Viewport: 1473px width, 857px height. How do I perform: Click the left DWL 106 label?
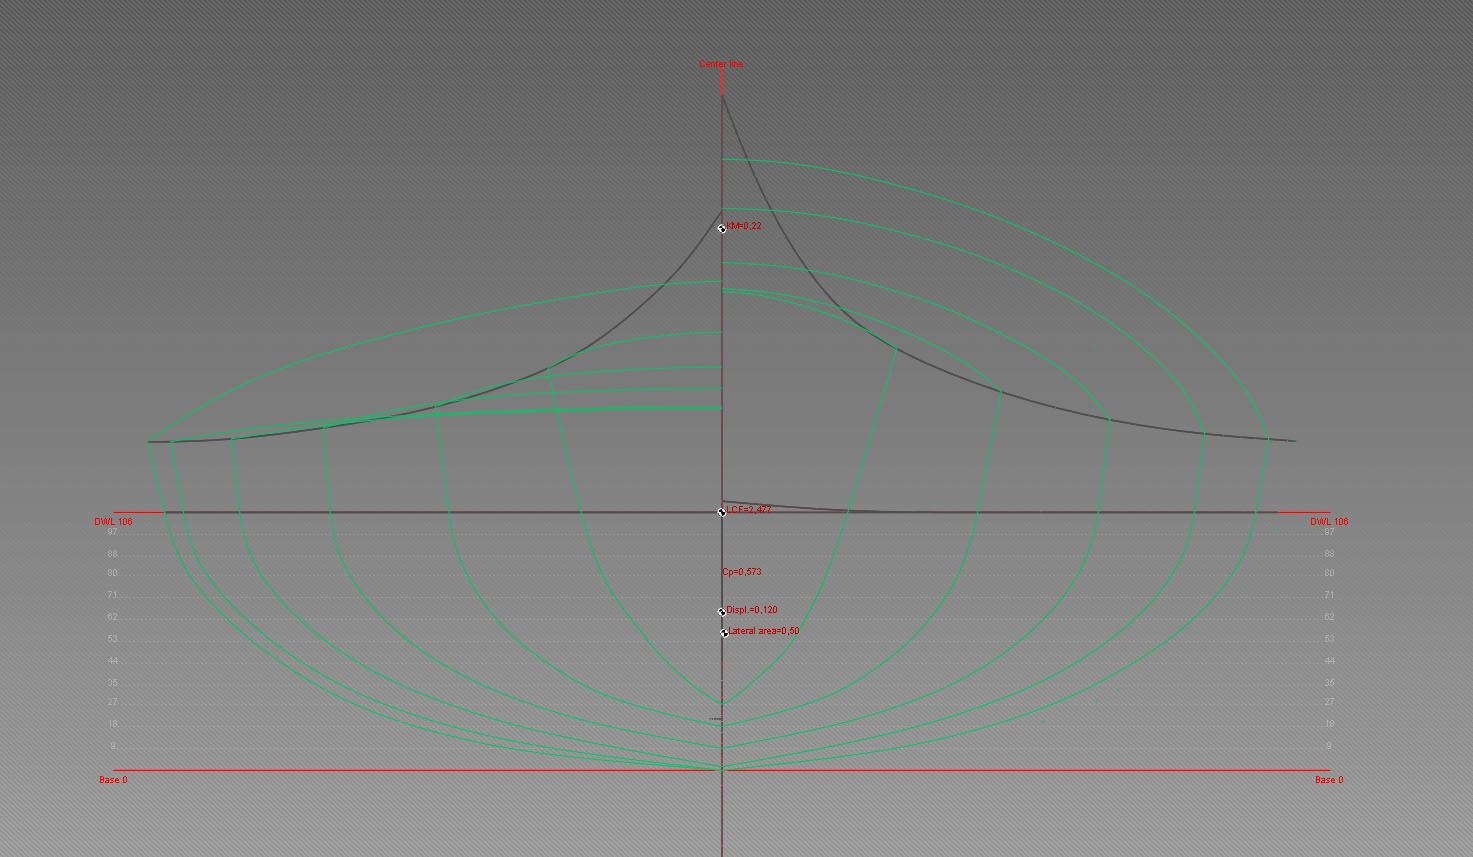[113, 522]
